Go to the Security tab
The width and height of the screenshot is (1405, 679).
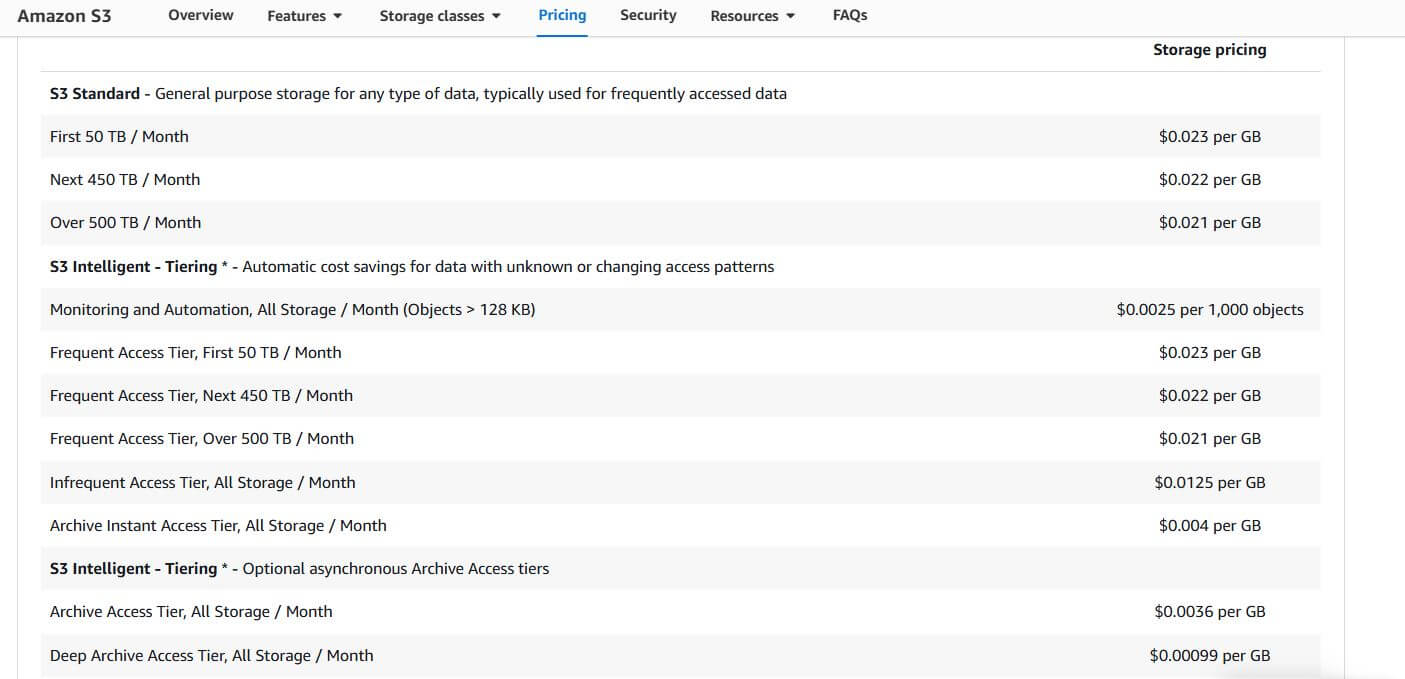[x=648, y=15]
